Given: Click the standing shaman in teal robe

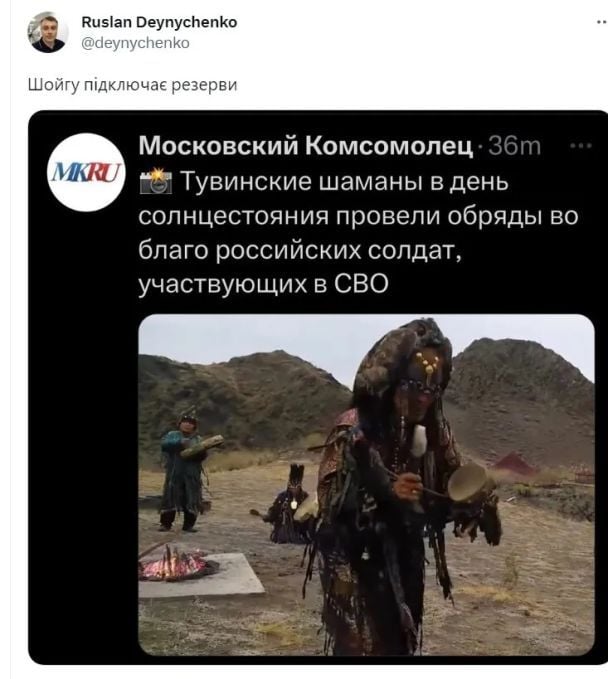Looking at the screenshot, I should (185, 470).
